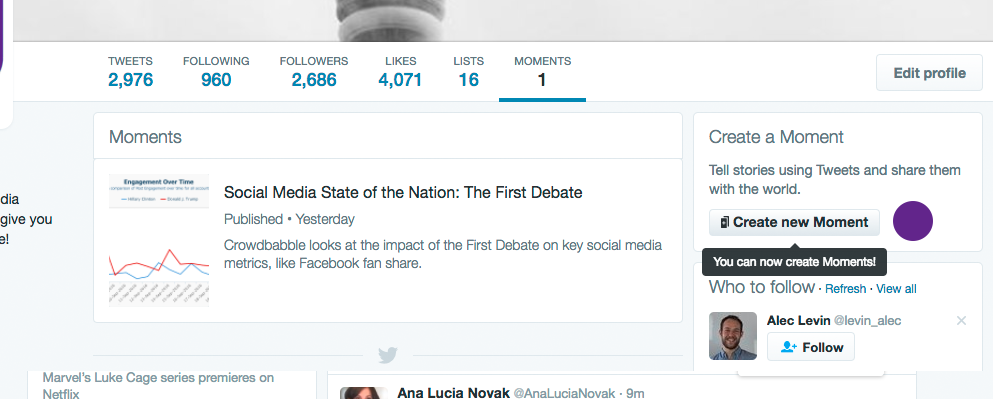Image resolution: width=993 pixels, height=399 pixels.
Task: Open the Likes tab showing 4,071
Action: coord(400,72)
